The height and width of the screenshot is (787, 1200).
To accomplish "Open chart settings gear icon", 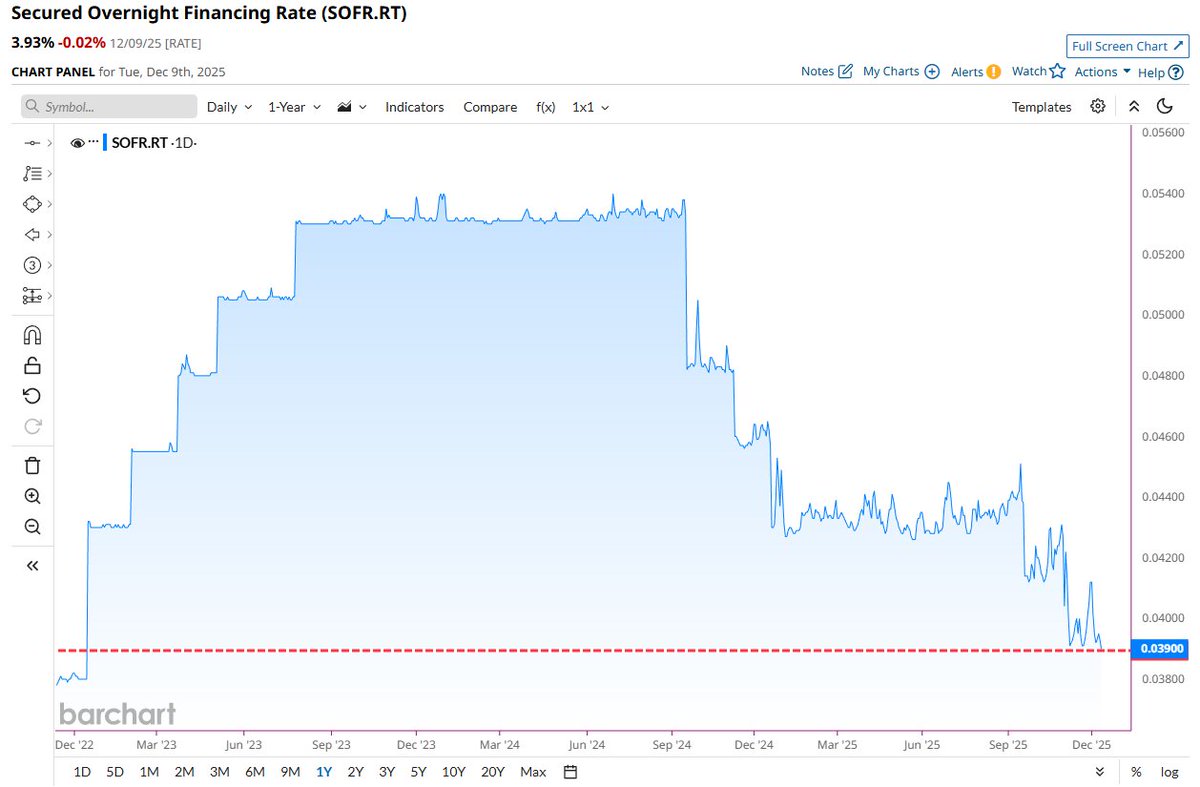I will point(1098,106).
